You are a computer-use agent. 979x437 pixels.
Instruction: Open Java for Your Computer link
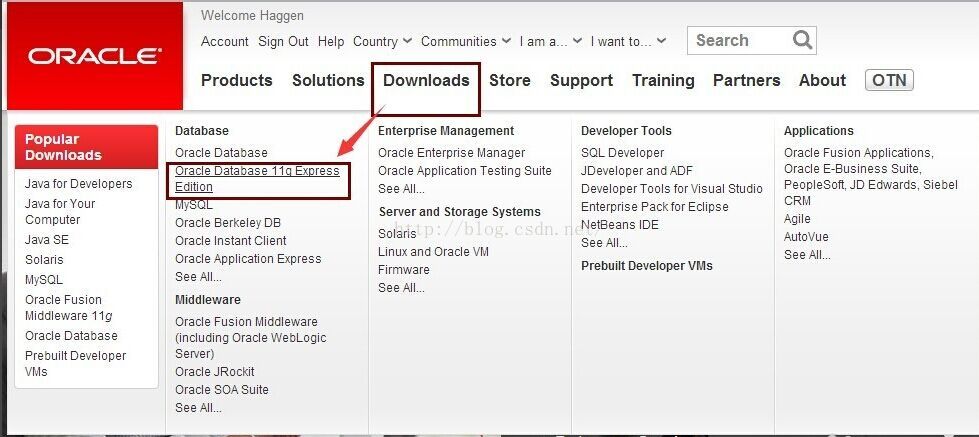tap(60, 212)
